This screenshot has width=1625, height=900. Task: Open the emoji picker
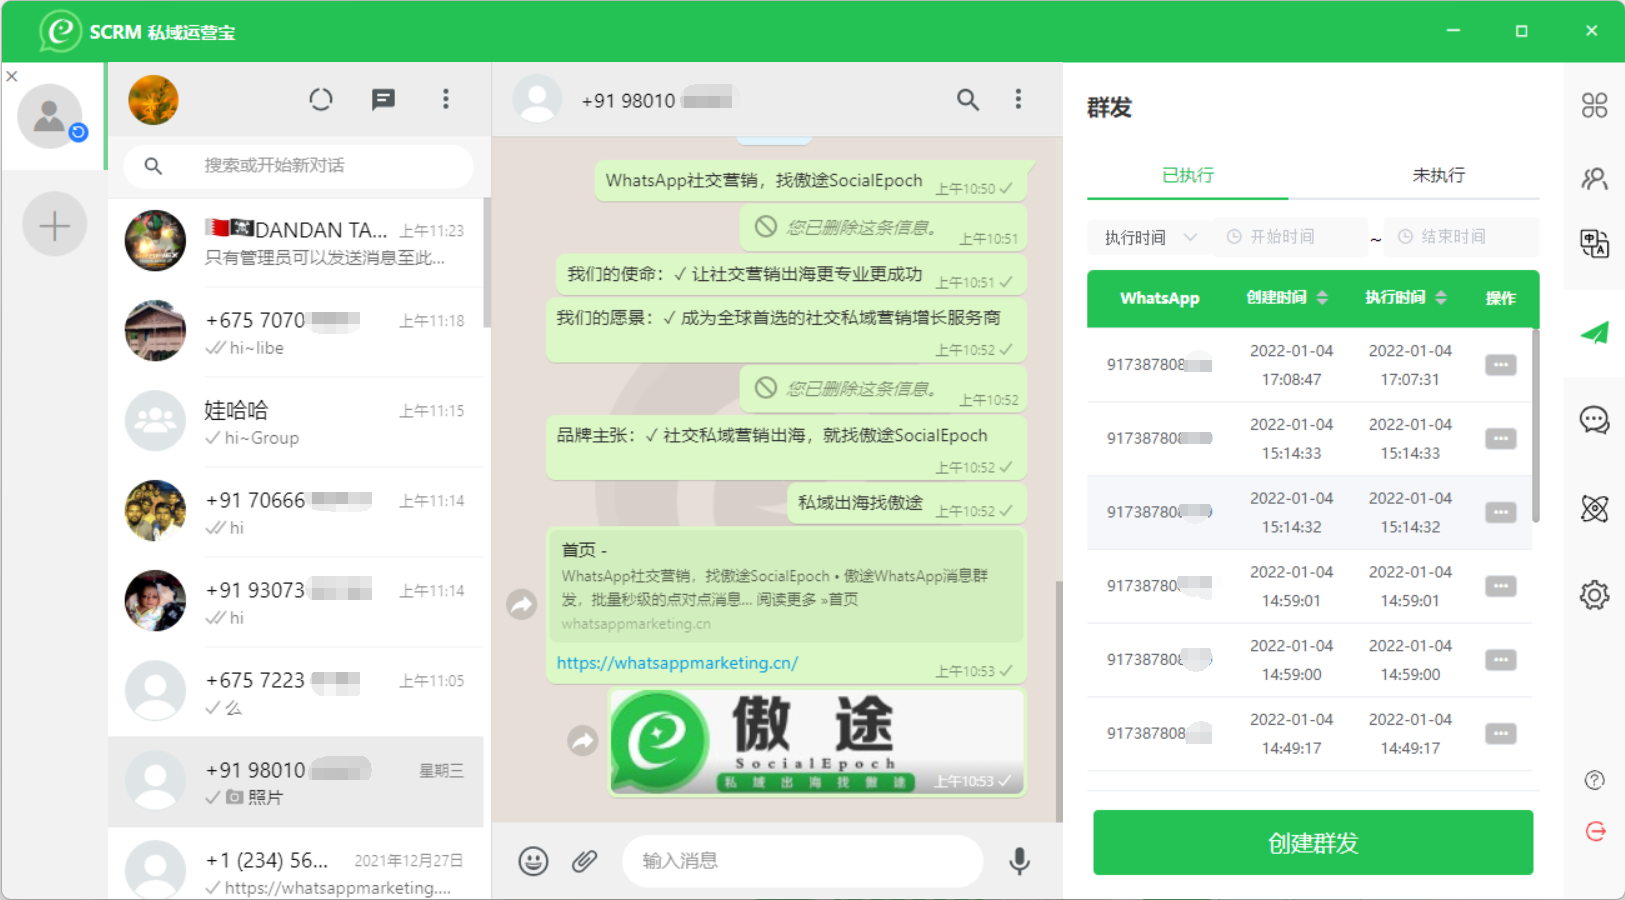click(533, 861)
